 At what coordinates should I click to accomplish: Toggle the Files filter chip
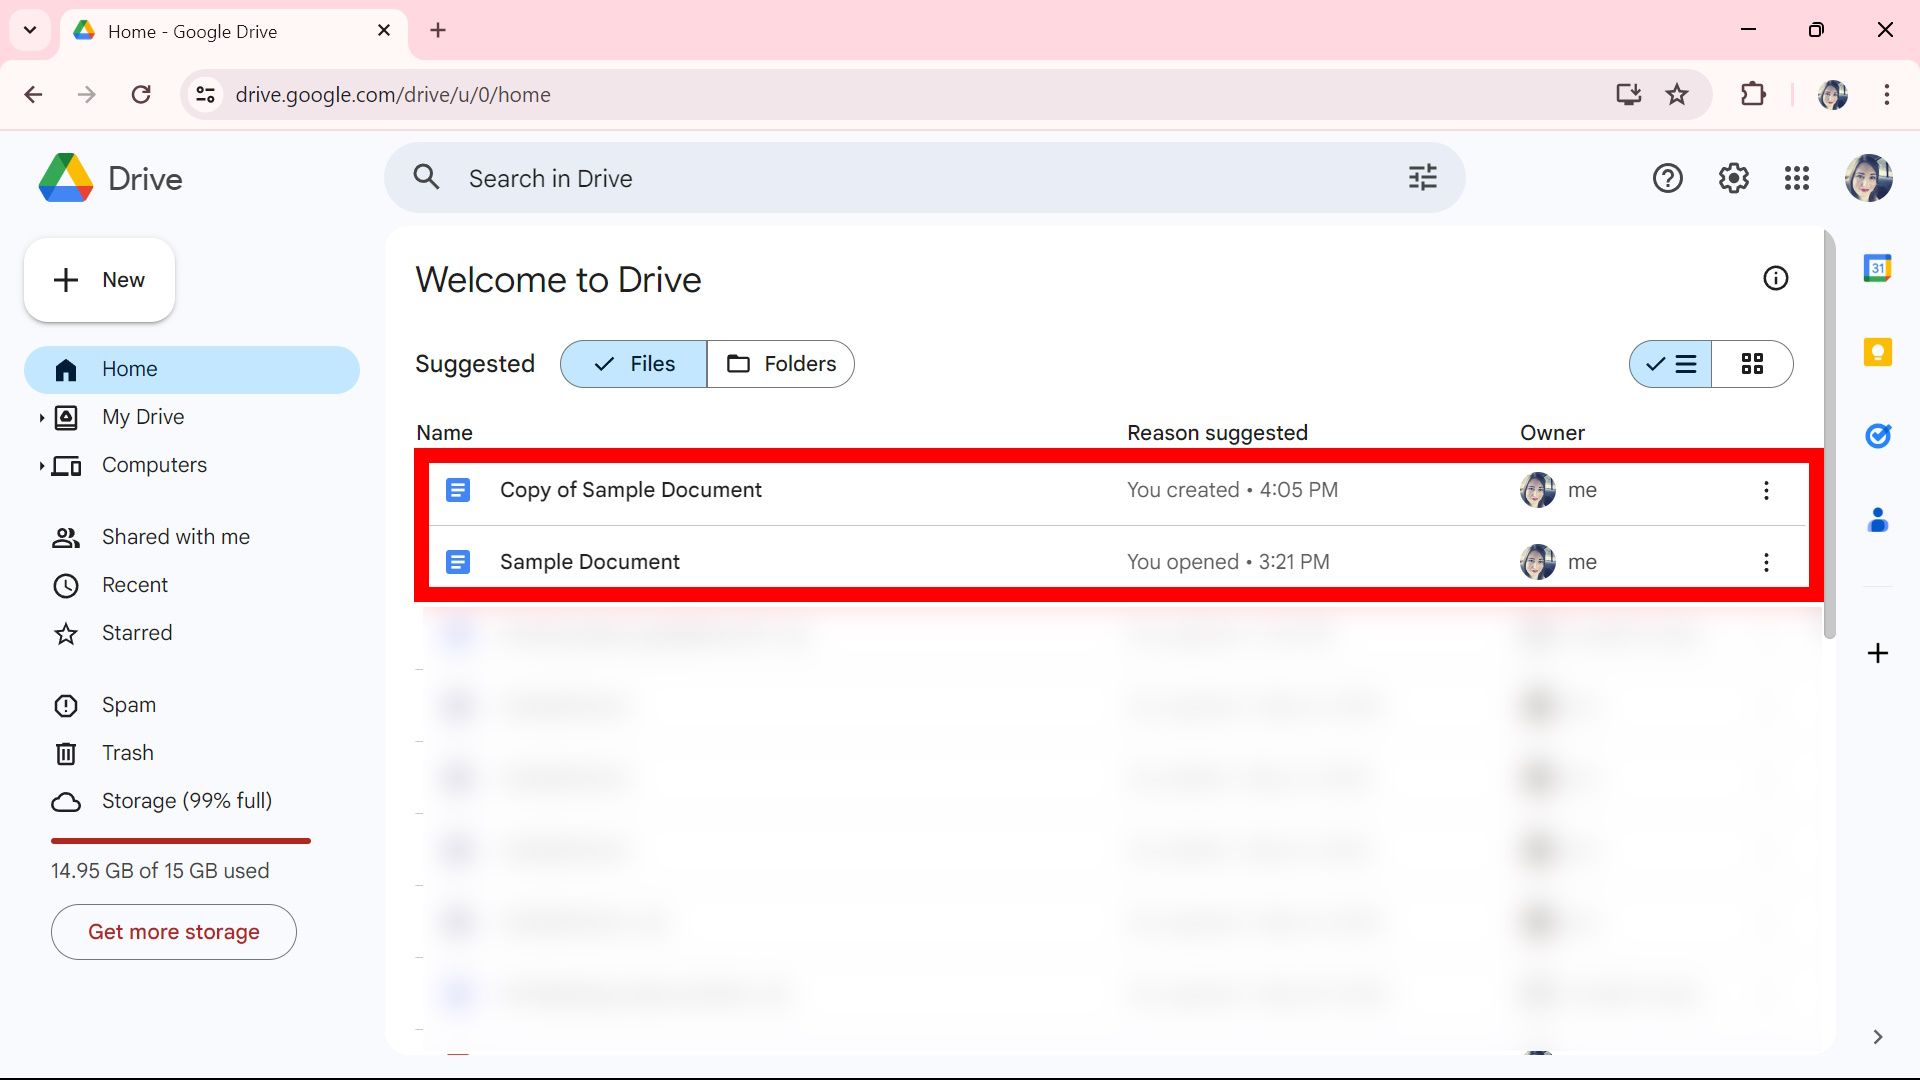pos(631,364)
